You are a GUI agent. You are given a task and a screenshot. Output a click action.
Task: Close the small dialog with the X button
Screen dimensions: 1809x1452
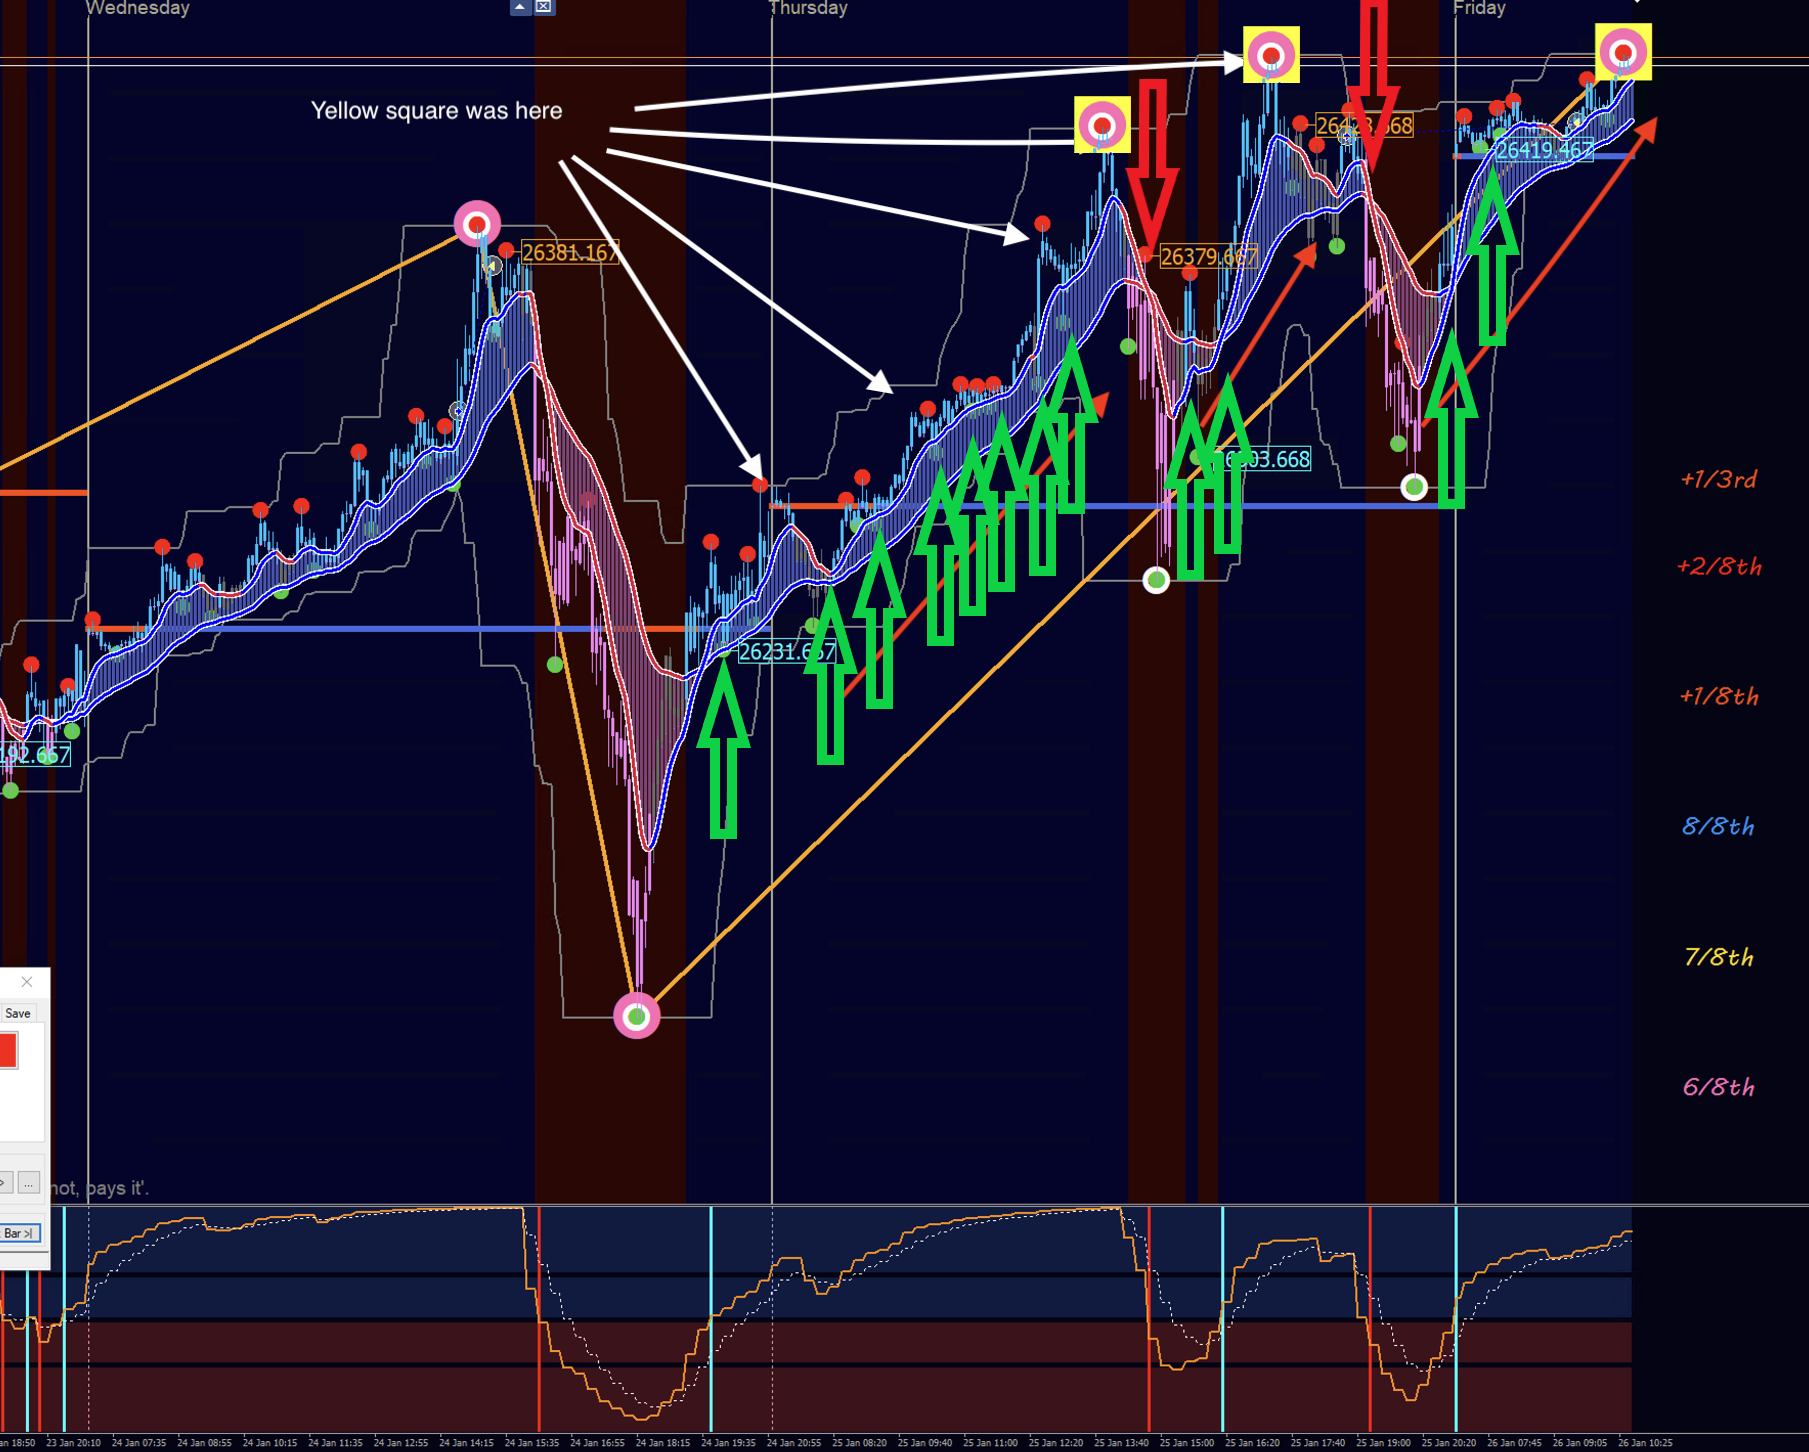point(27,982)
